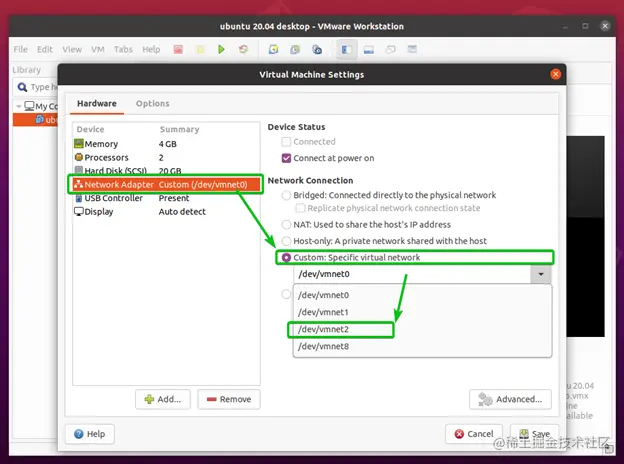Cancel the settings dialog
Image resolution: width=624 pixels, height=464 pixels.
(474, 434)
